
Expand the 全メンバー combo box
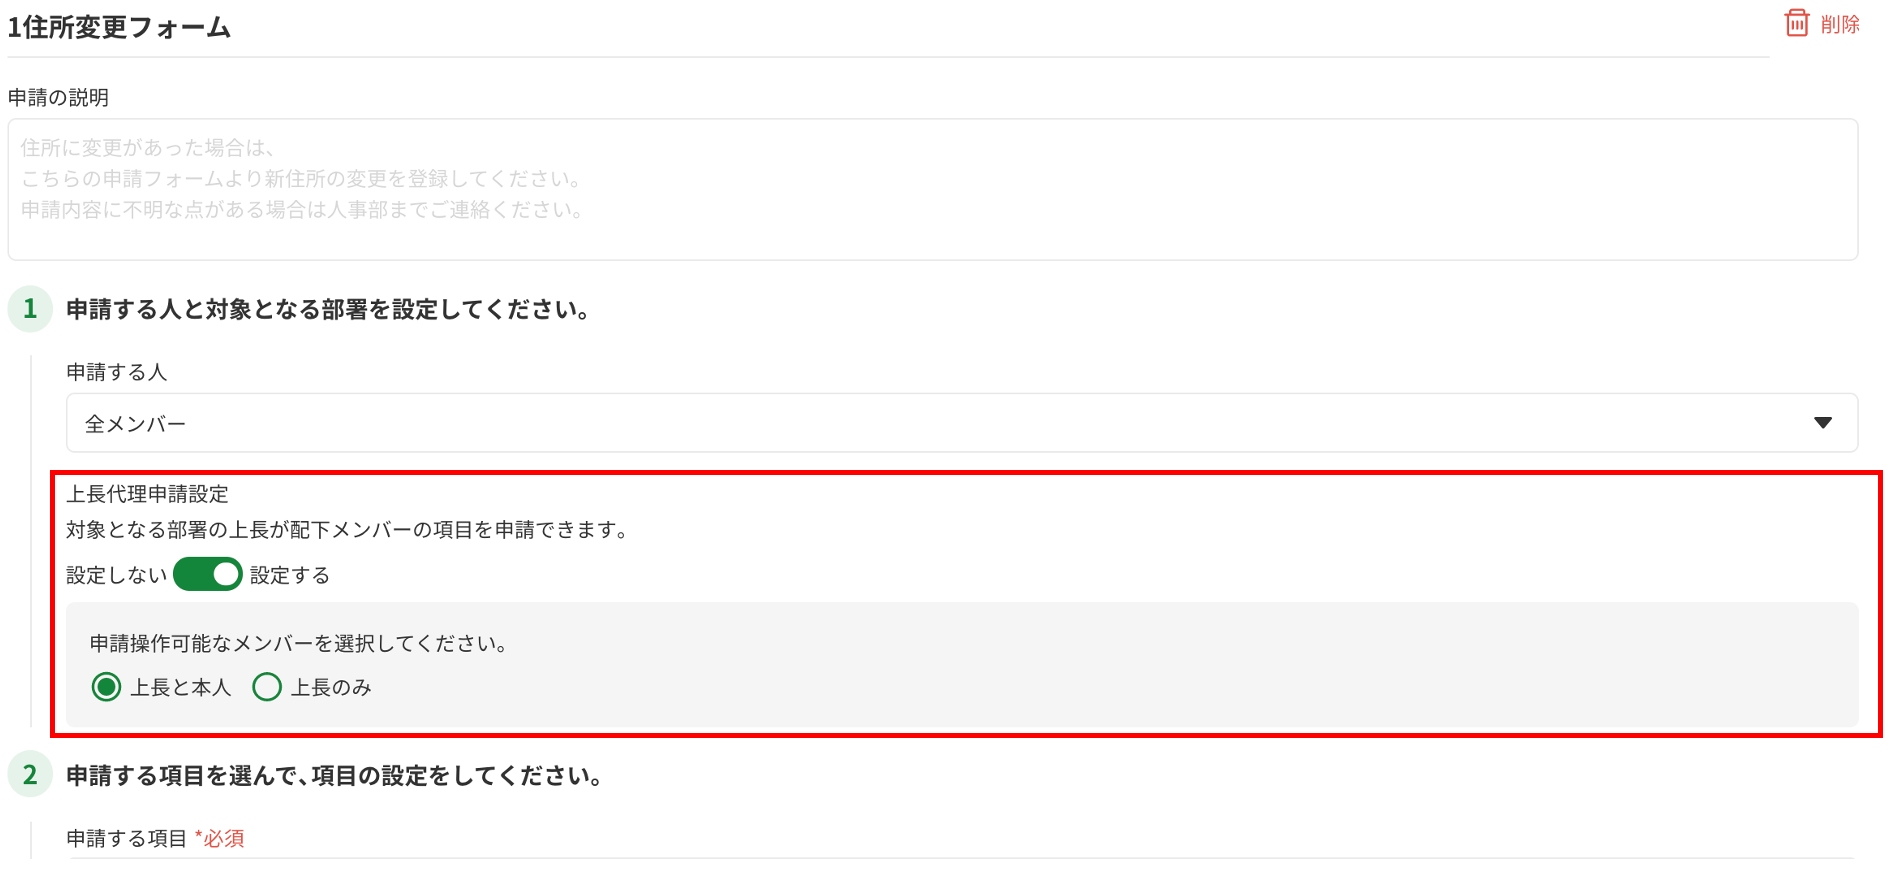click(962, 423)
